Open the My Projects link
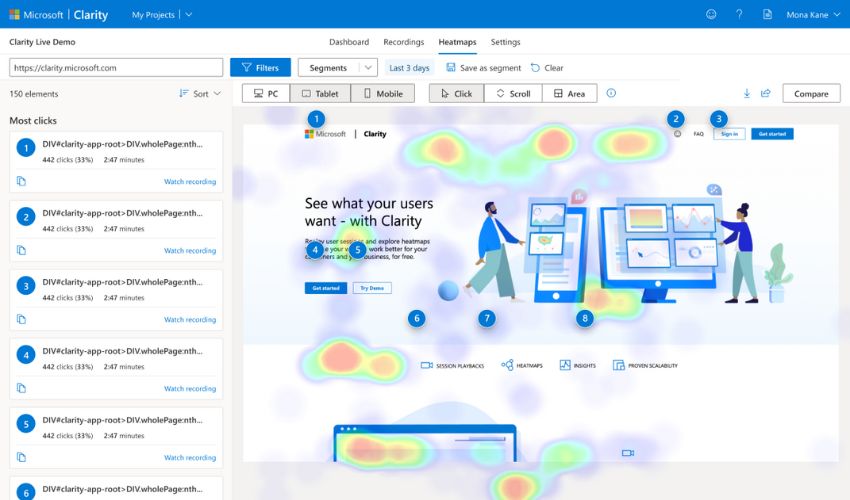850x500 pixels. pos(153,15)
